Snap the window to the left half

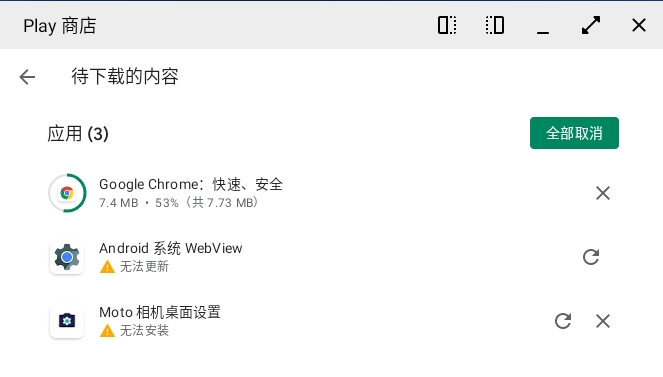(447, 25)
